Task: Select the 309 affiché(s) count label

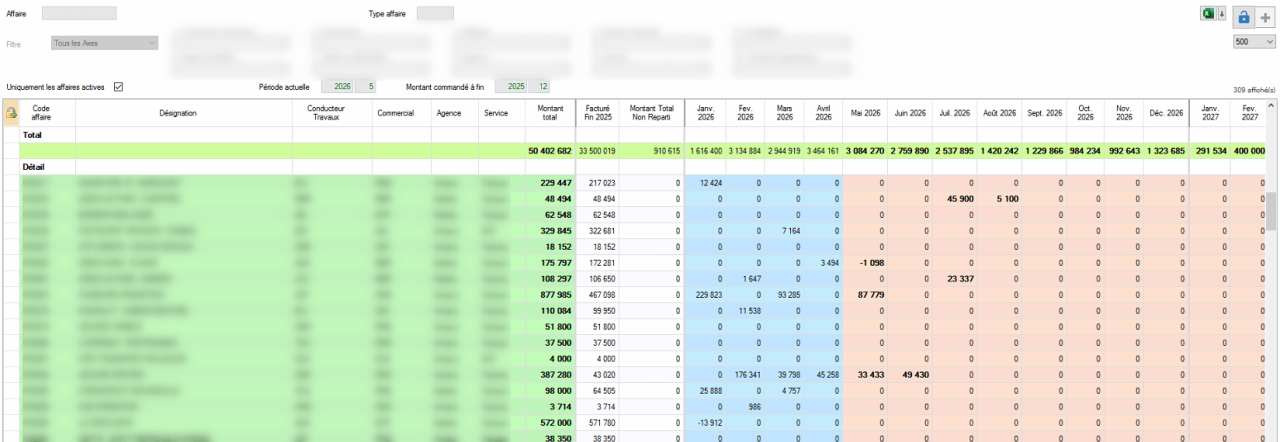Action: point(1255,90)
